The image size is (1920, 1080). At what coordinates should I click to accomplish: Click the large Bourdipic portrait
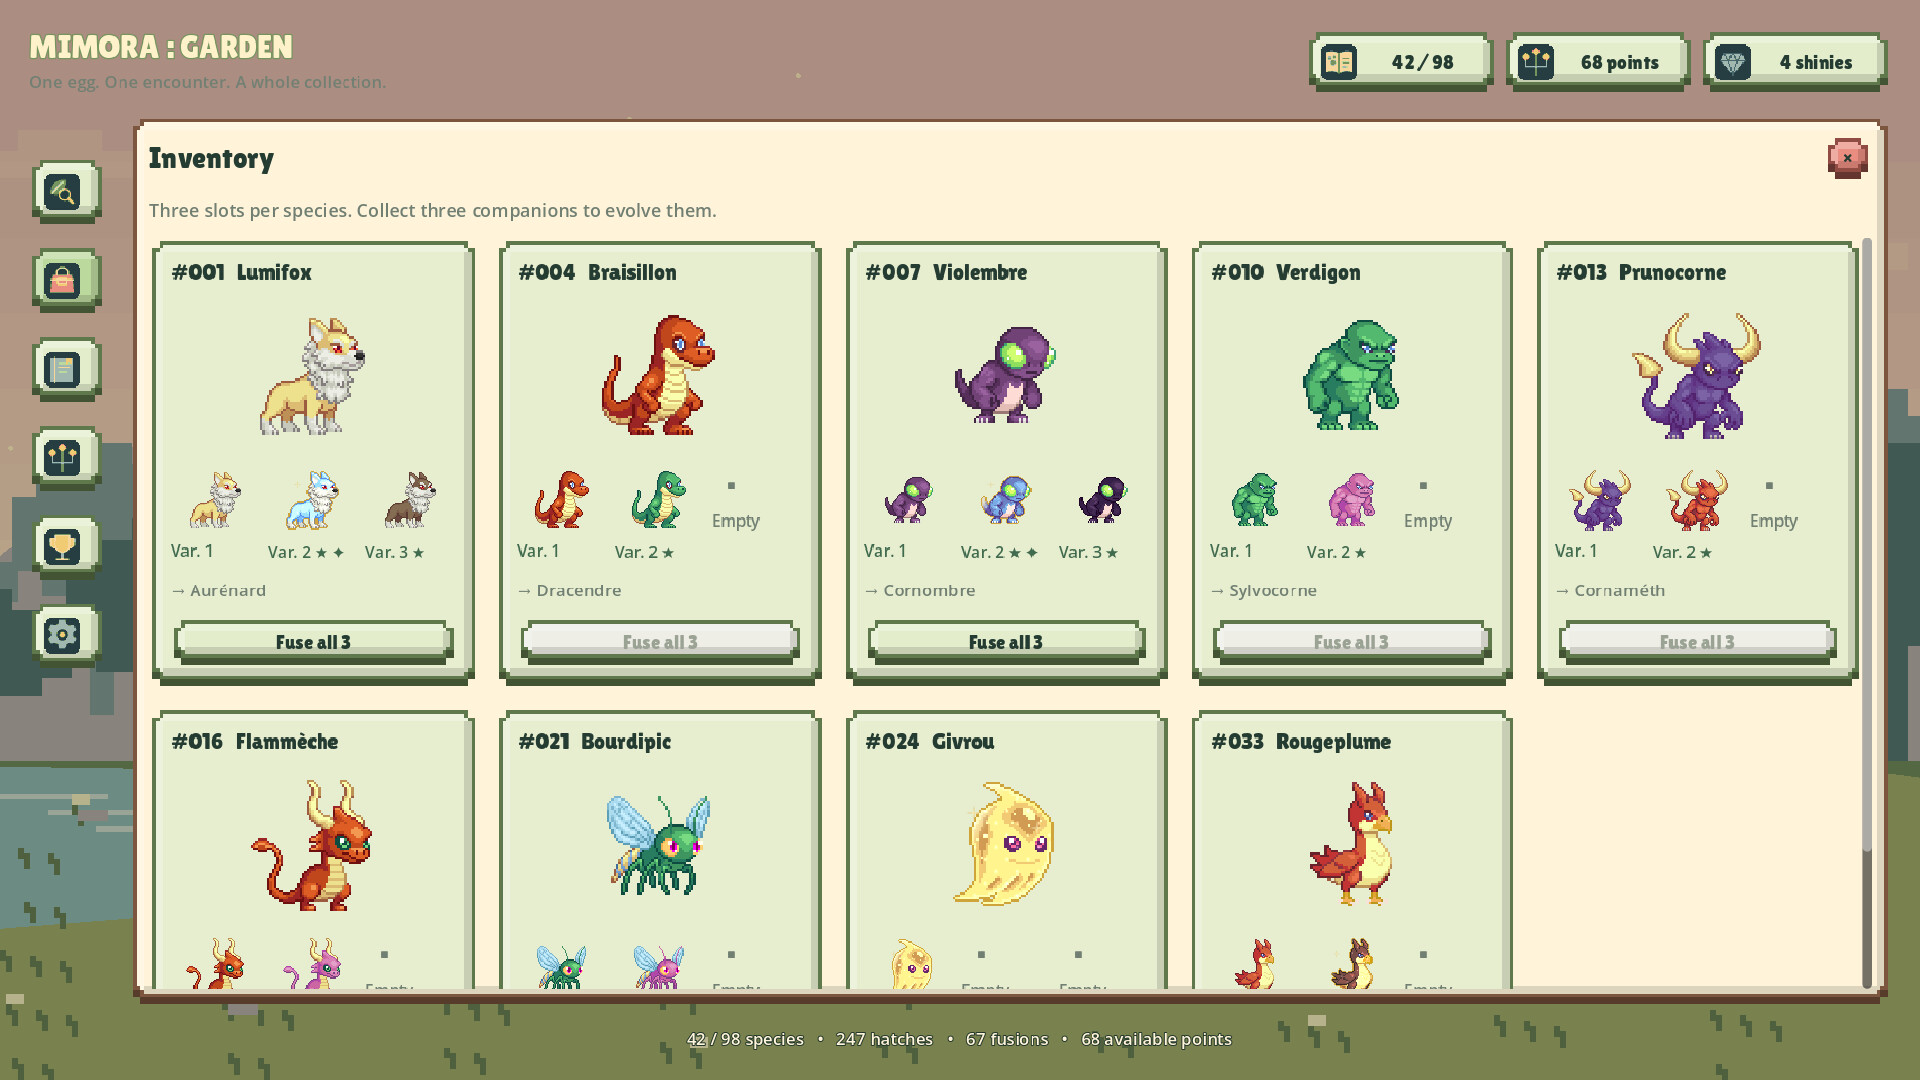[659, 845]
